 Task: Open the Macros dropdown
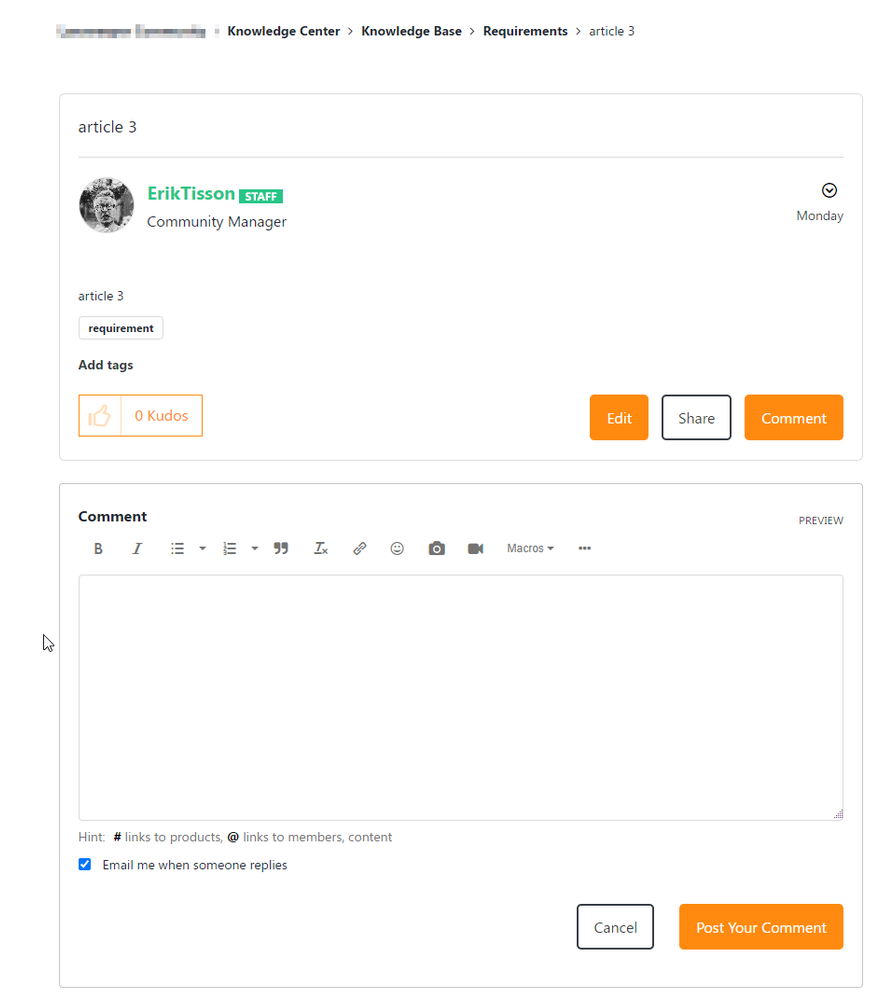(x=531, y=549)
